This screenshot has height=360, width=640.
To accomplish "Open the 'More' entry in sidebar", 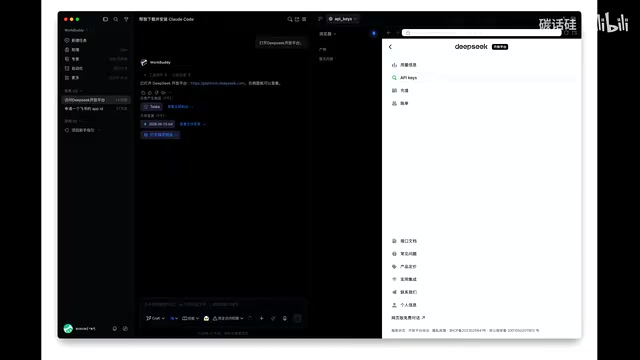I will pyautogui.click(x=96, y=78).
